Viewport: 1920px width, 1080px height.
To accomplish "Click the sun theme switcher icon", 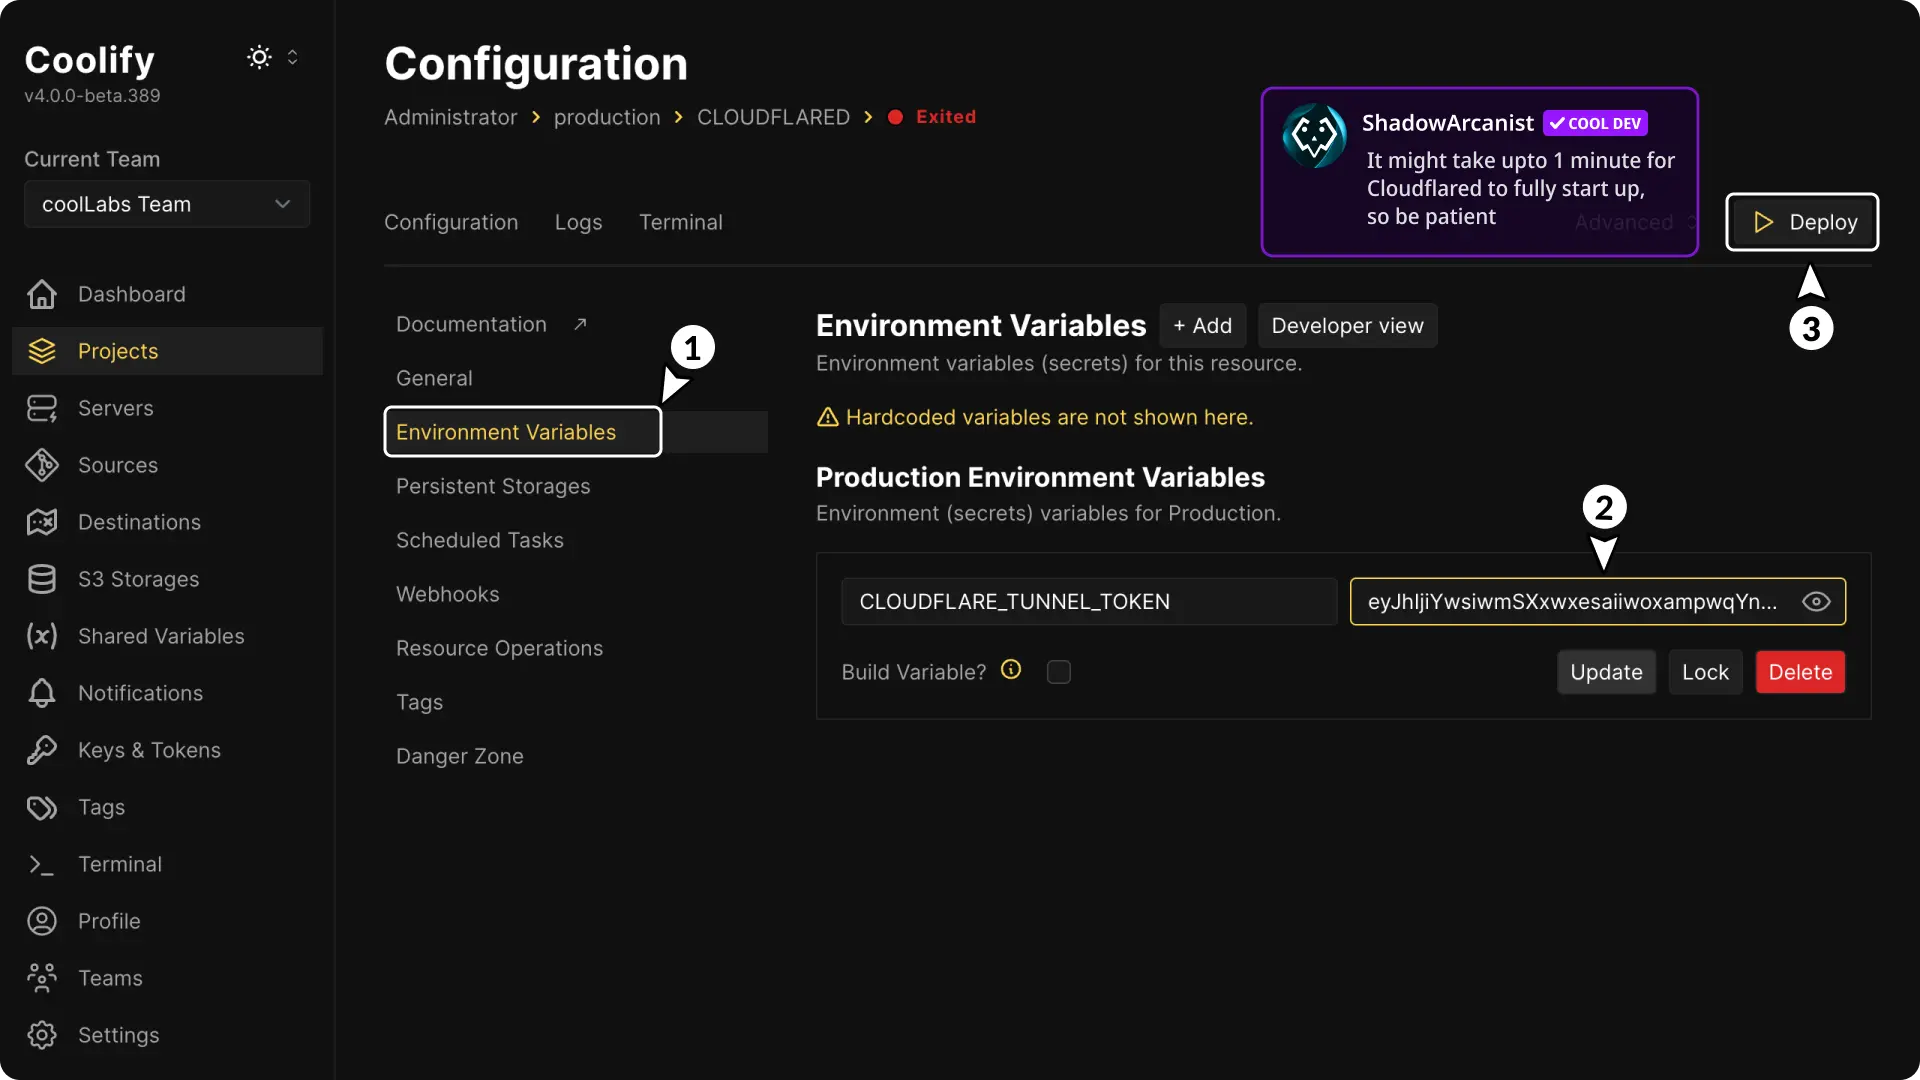I will (x=259, y=57).
